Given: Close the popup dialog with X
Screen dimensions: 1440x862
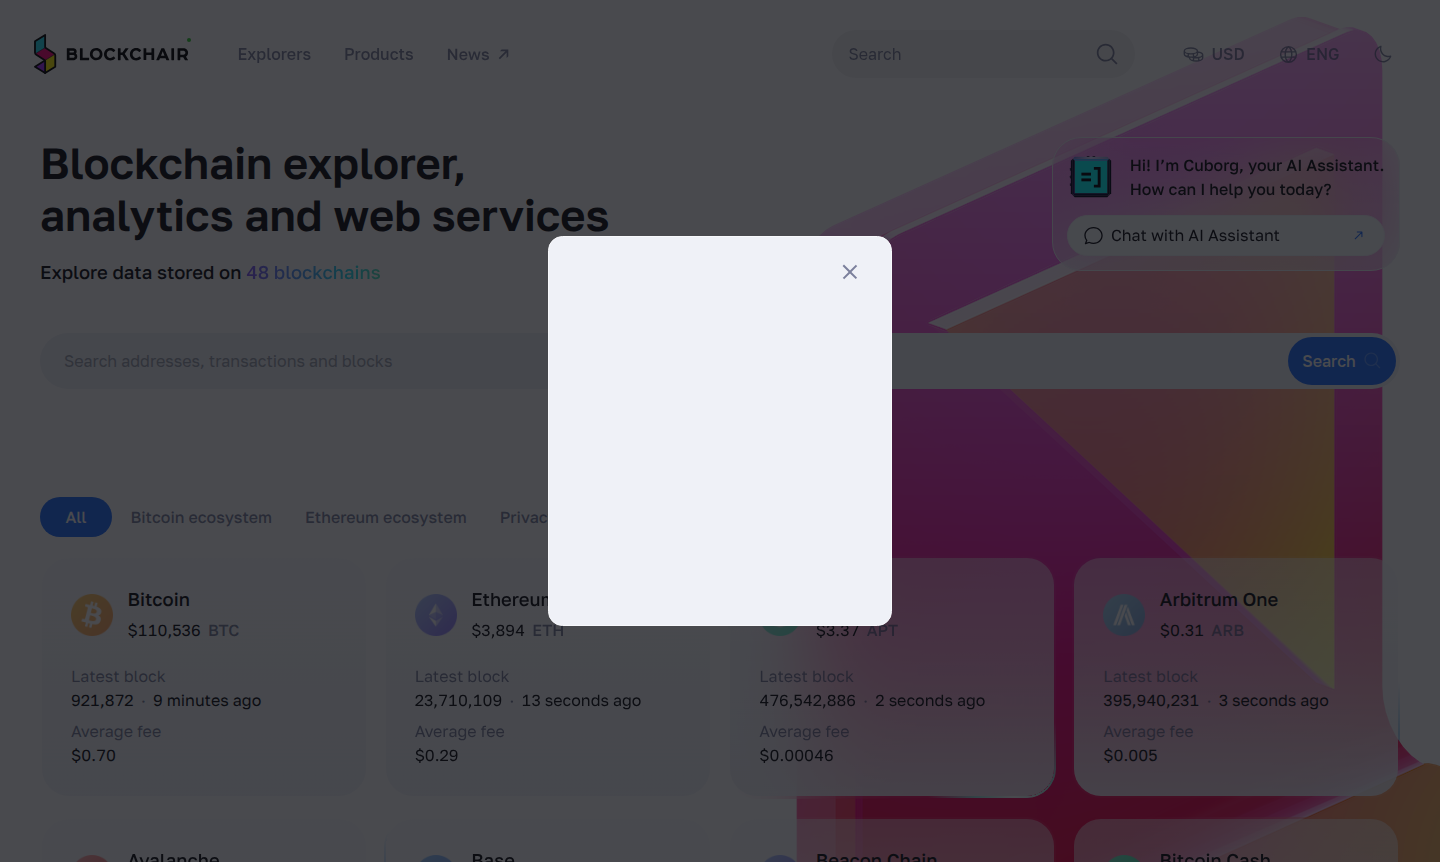Looking at the screenshot, I should tap(850, 272).
